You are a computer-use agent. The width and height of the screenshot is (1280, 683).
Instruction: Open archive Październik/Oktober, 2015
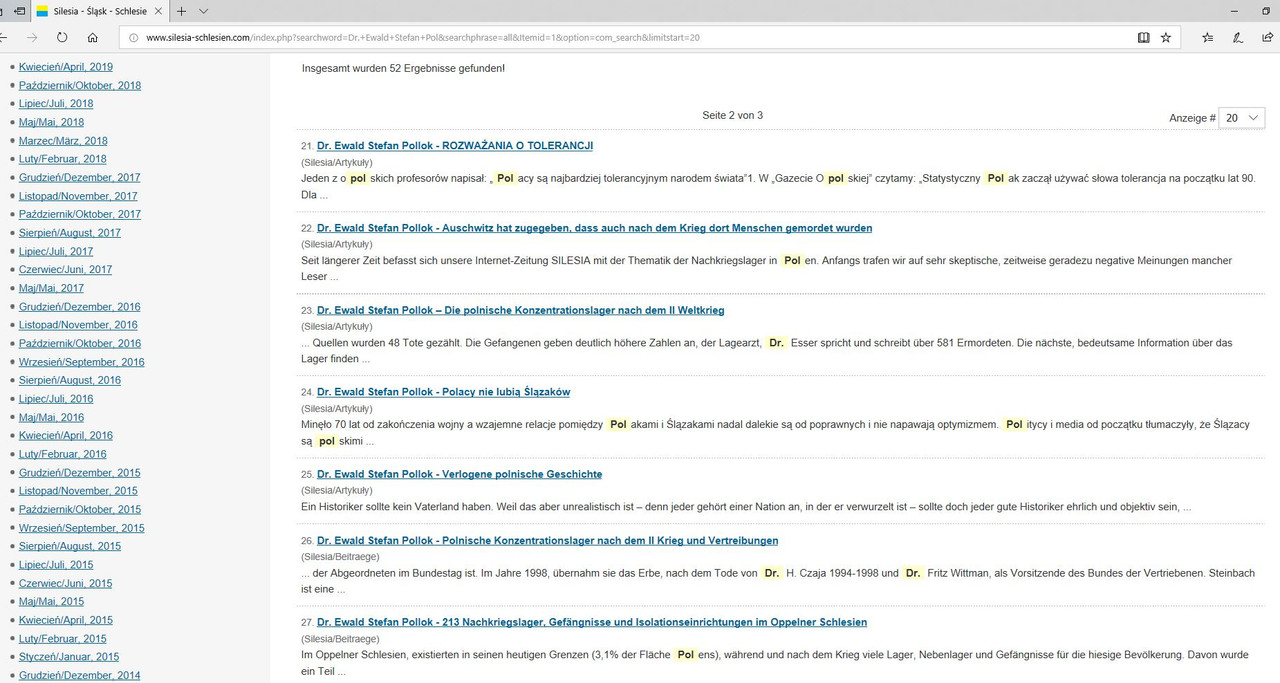tap(80, 510)
